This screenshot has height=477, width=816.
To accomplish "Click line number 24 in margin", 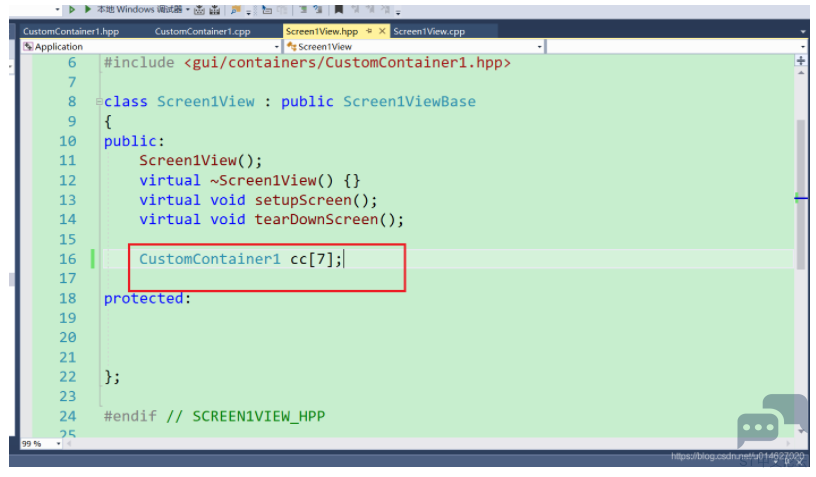I will coord(68,416).
